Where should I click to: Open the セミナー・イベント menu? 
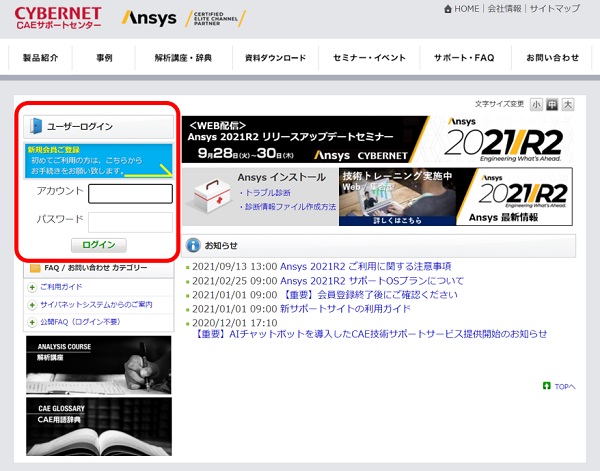[x=369, y=58]
